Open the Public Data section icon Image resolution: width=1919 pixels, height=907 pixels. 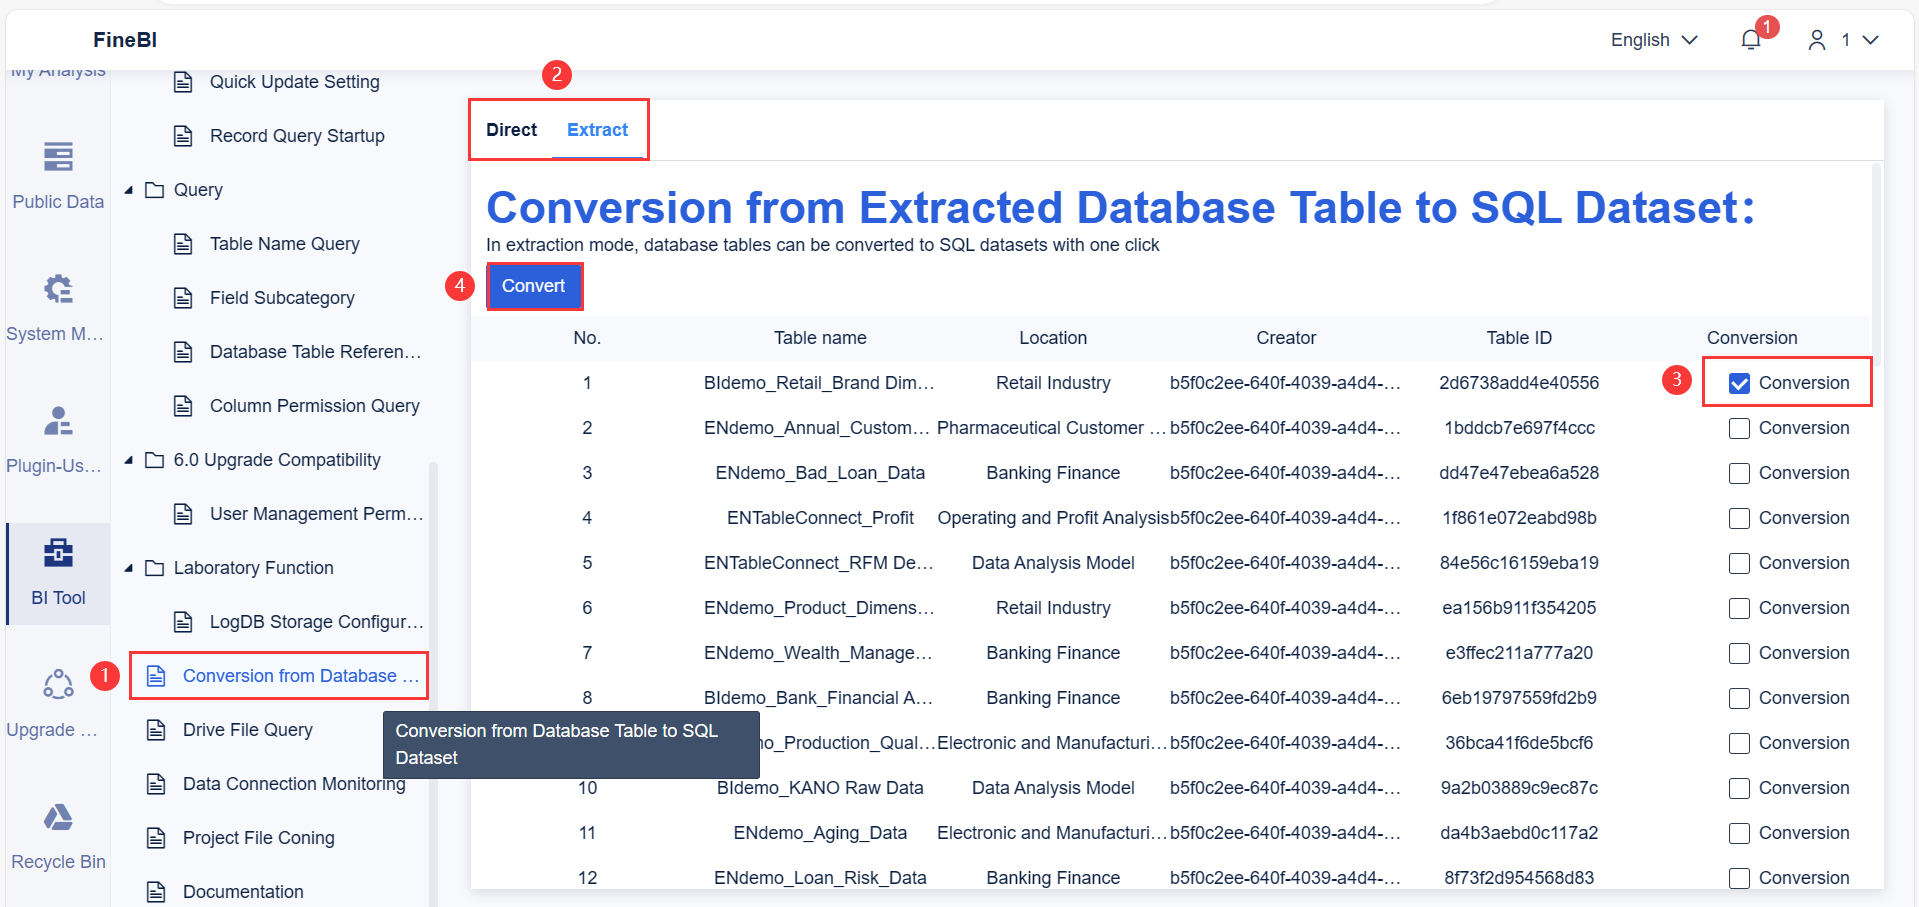coord(58,157)
